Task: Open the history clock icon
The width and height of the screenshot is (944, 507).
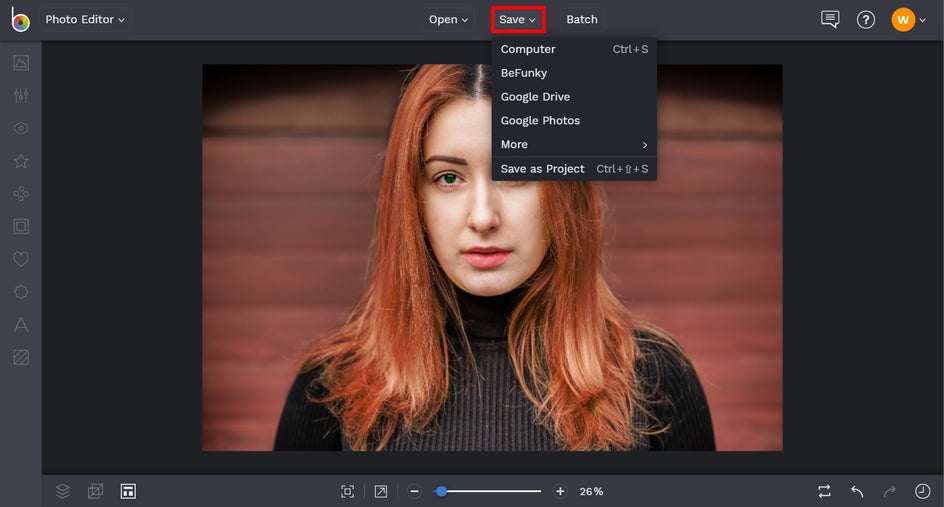Action: [x=922, y=491]
